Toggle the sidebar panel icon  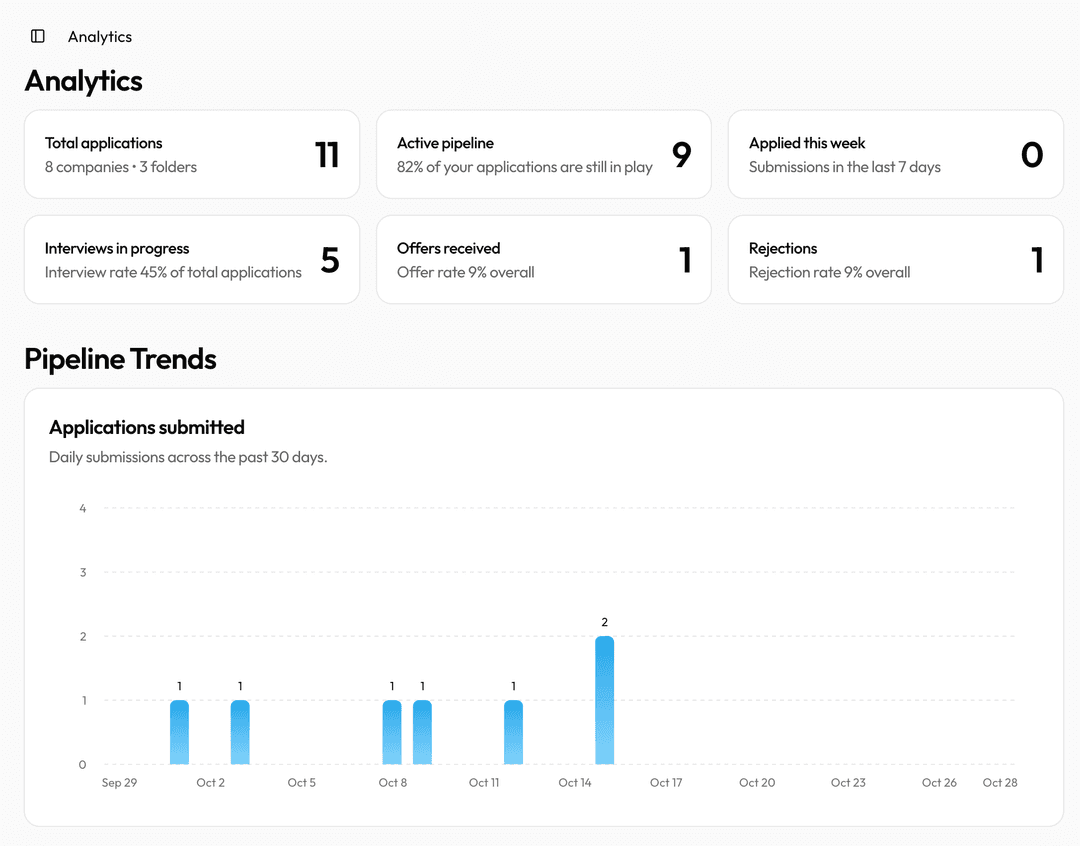click(38, 36)
